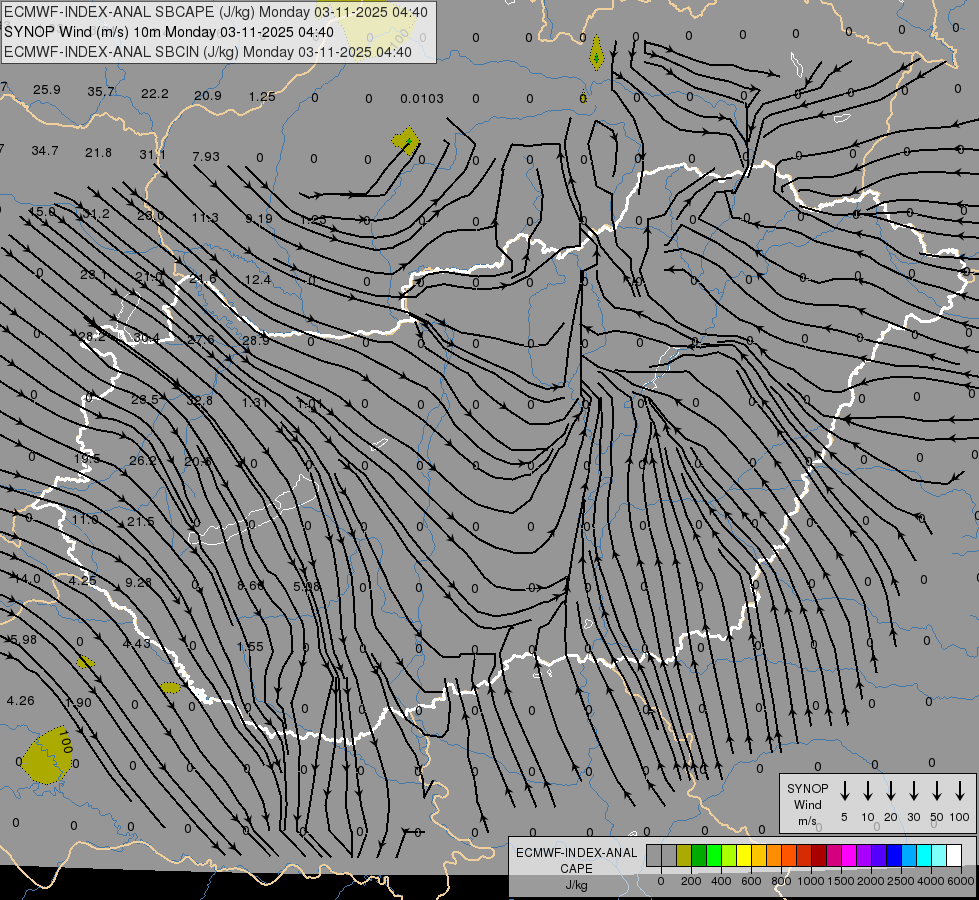This screenshot has height=900, width=979.
Task: Click the map value 23.5
Action: (x=145, y=399)
